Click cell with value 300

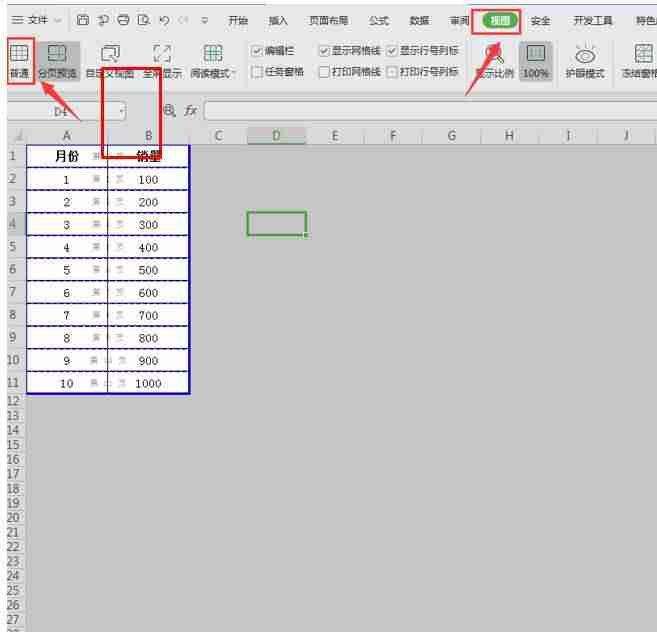[148, 225]
